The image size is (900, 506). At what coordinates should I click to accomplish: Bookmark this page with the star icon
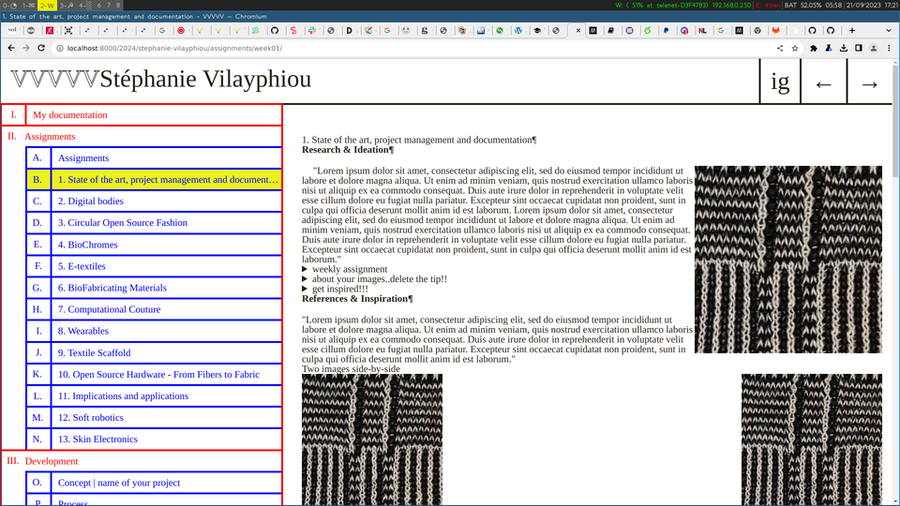[x=795, y=48]
